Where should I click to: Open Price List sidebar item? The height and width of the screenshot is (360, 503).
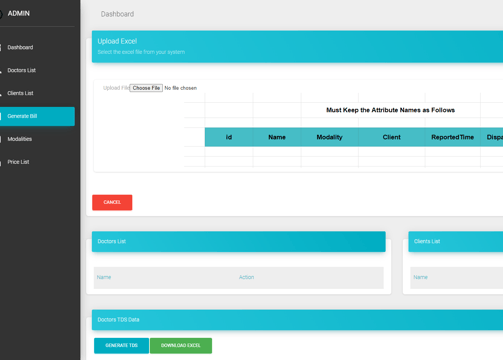[x=18, y=162]
